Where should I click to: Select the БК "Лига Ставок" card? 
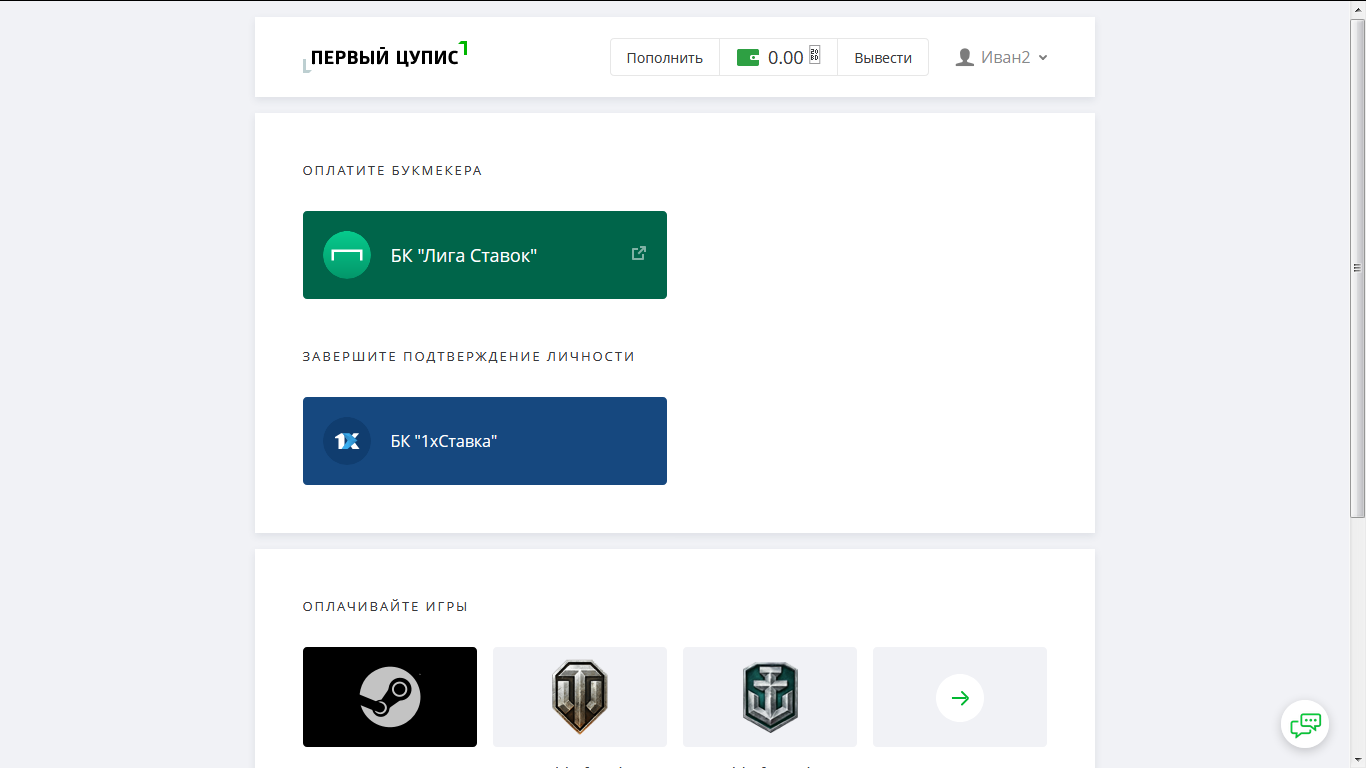pos(485,255)
